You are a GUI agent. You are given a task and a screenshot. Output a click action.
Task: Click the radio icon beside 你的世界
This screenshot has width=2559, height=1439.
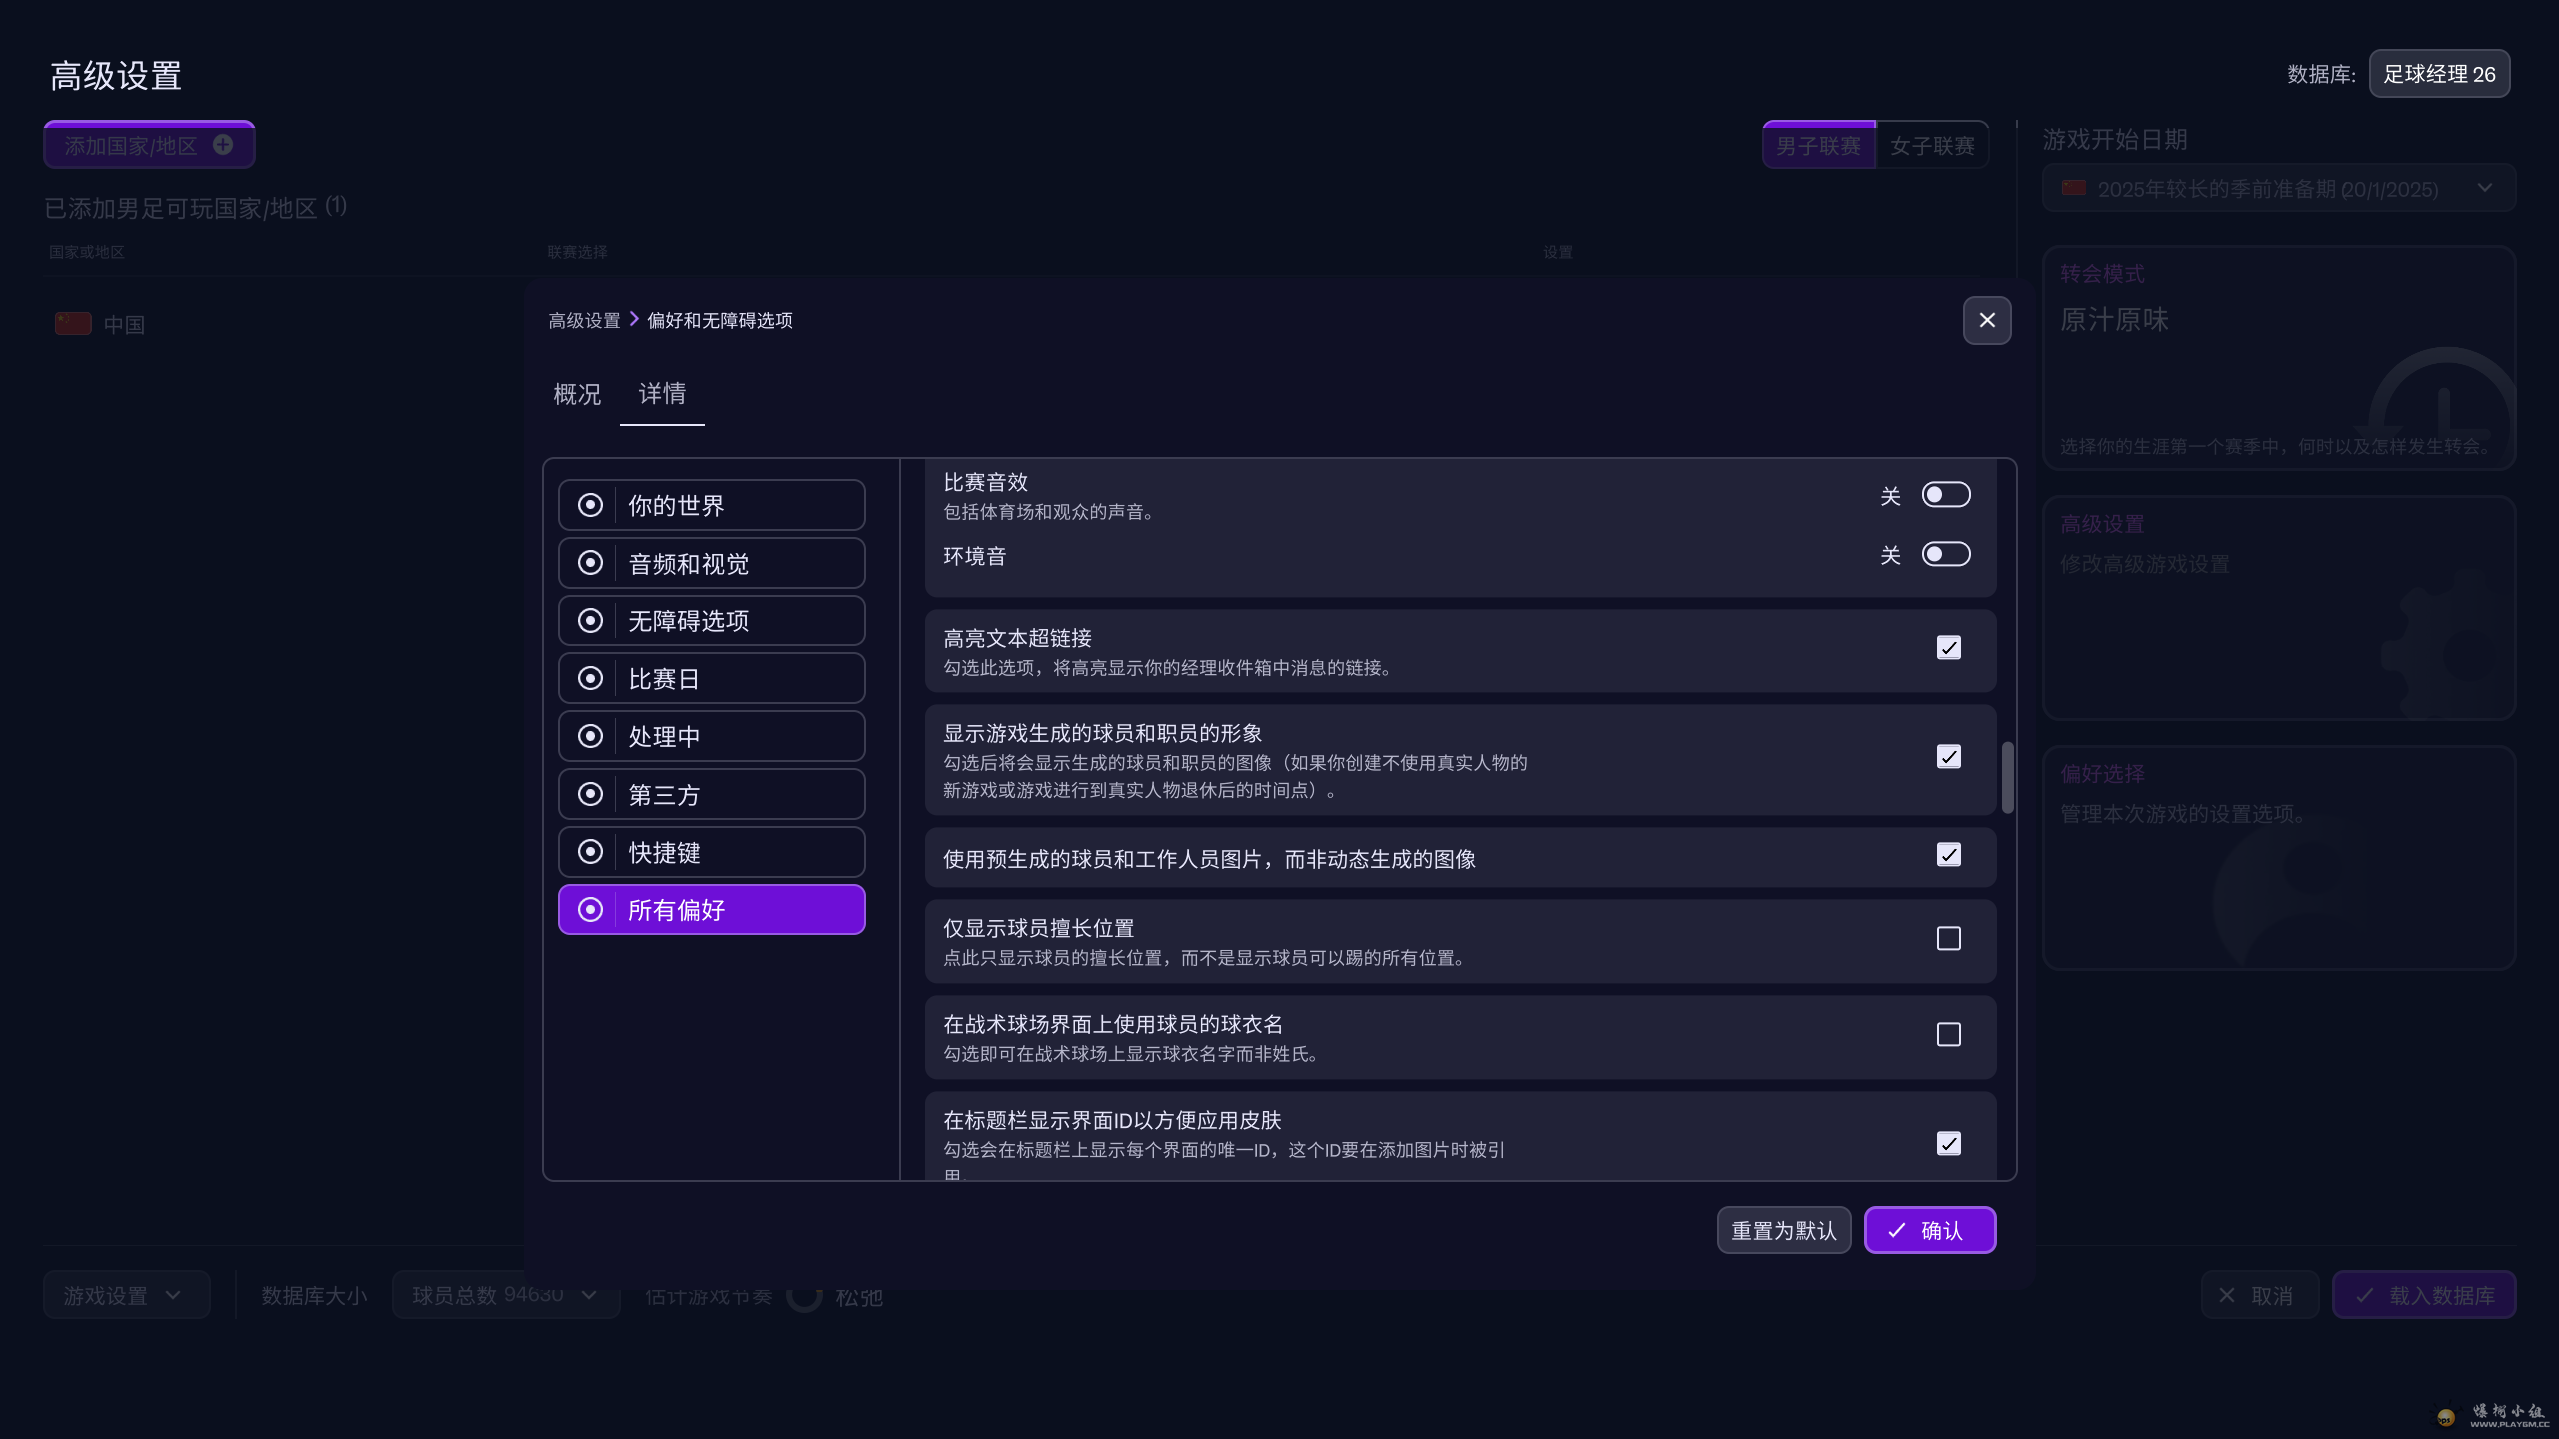pyautogui.click(x=590, y=505)
